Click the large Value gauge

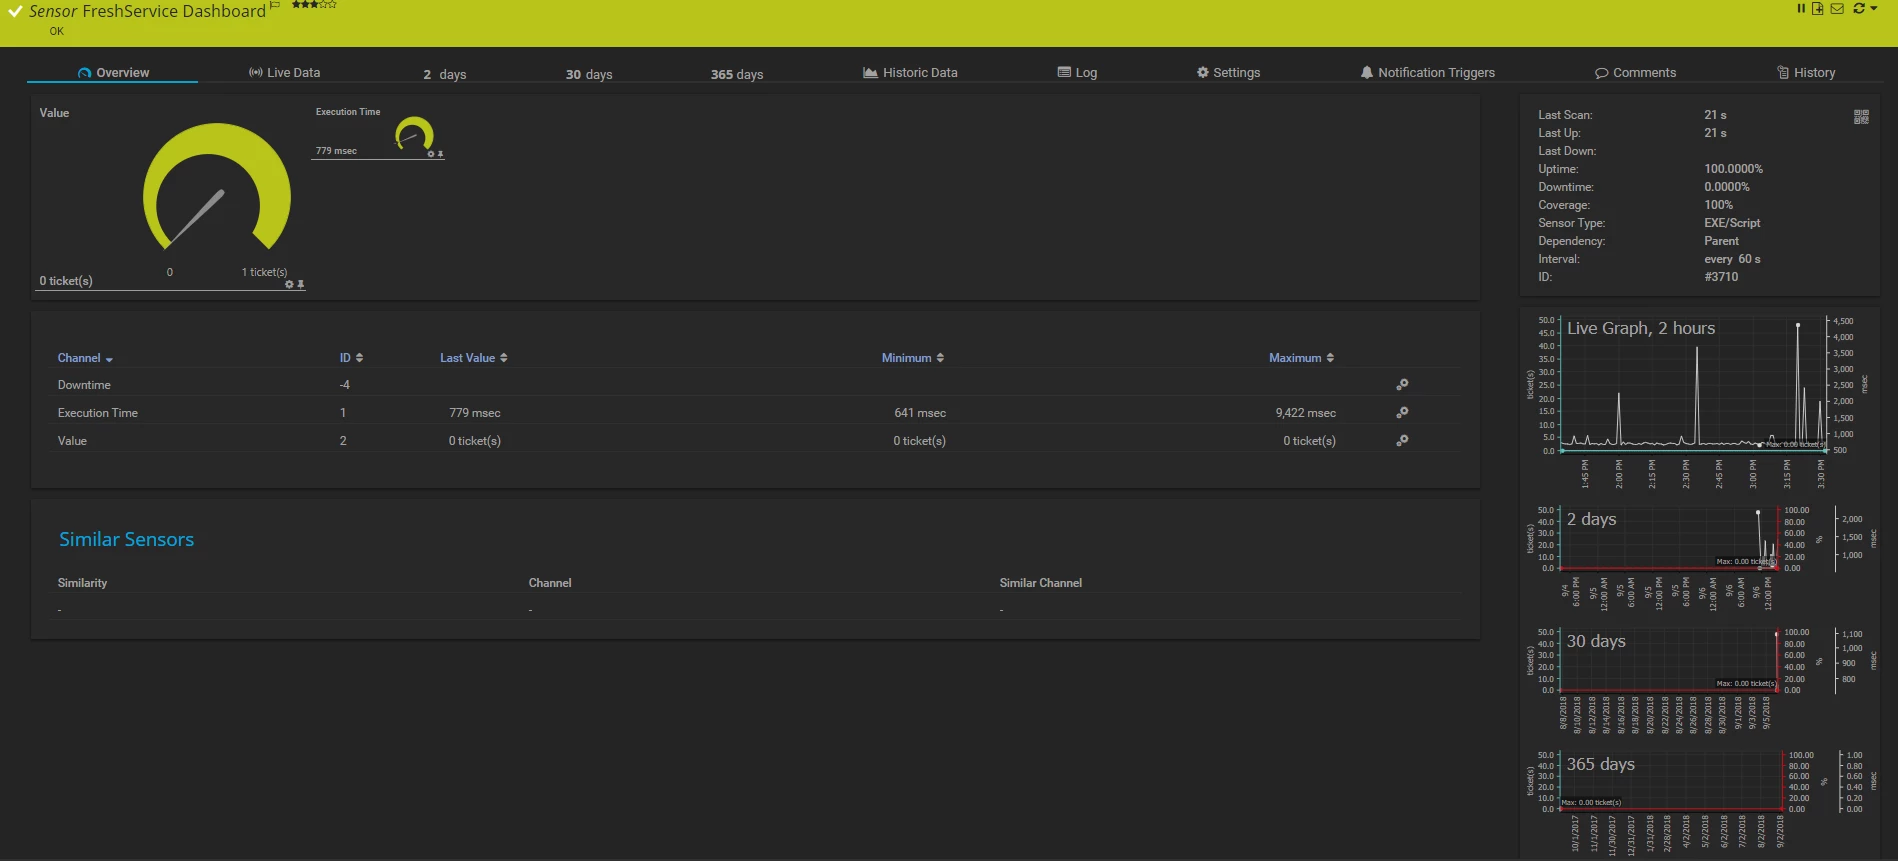pos(216,187)
